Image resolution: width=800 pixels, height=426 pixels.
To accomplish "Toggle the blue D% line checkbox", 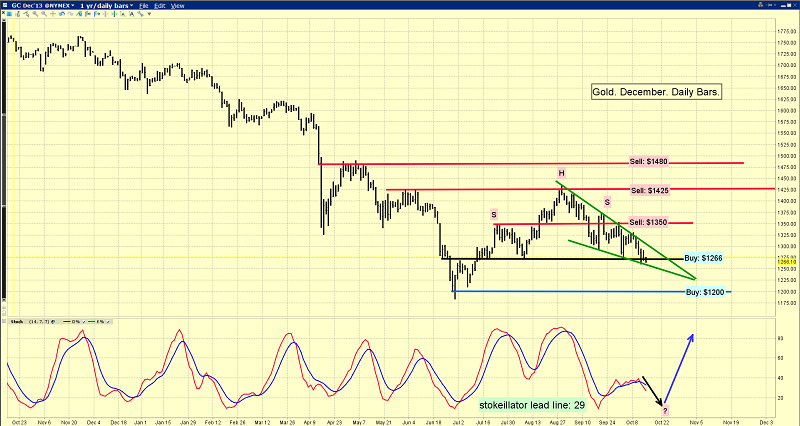I will point(84,322).
